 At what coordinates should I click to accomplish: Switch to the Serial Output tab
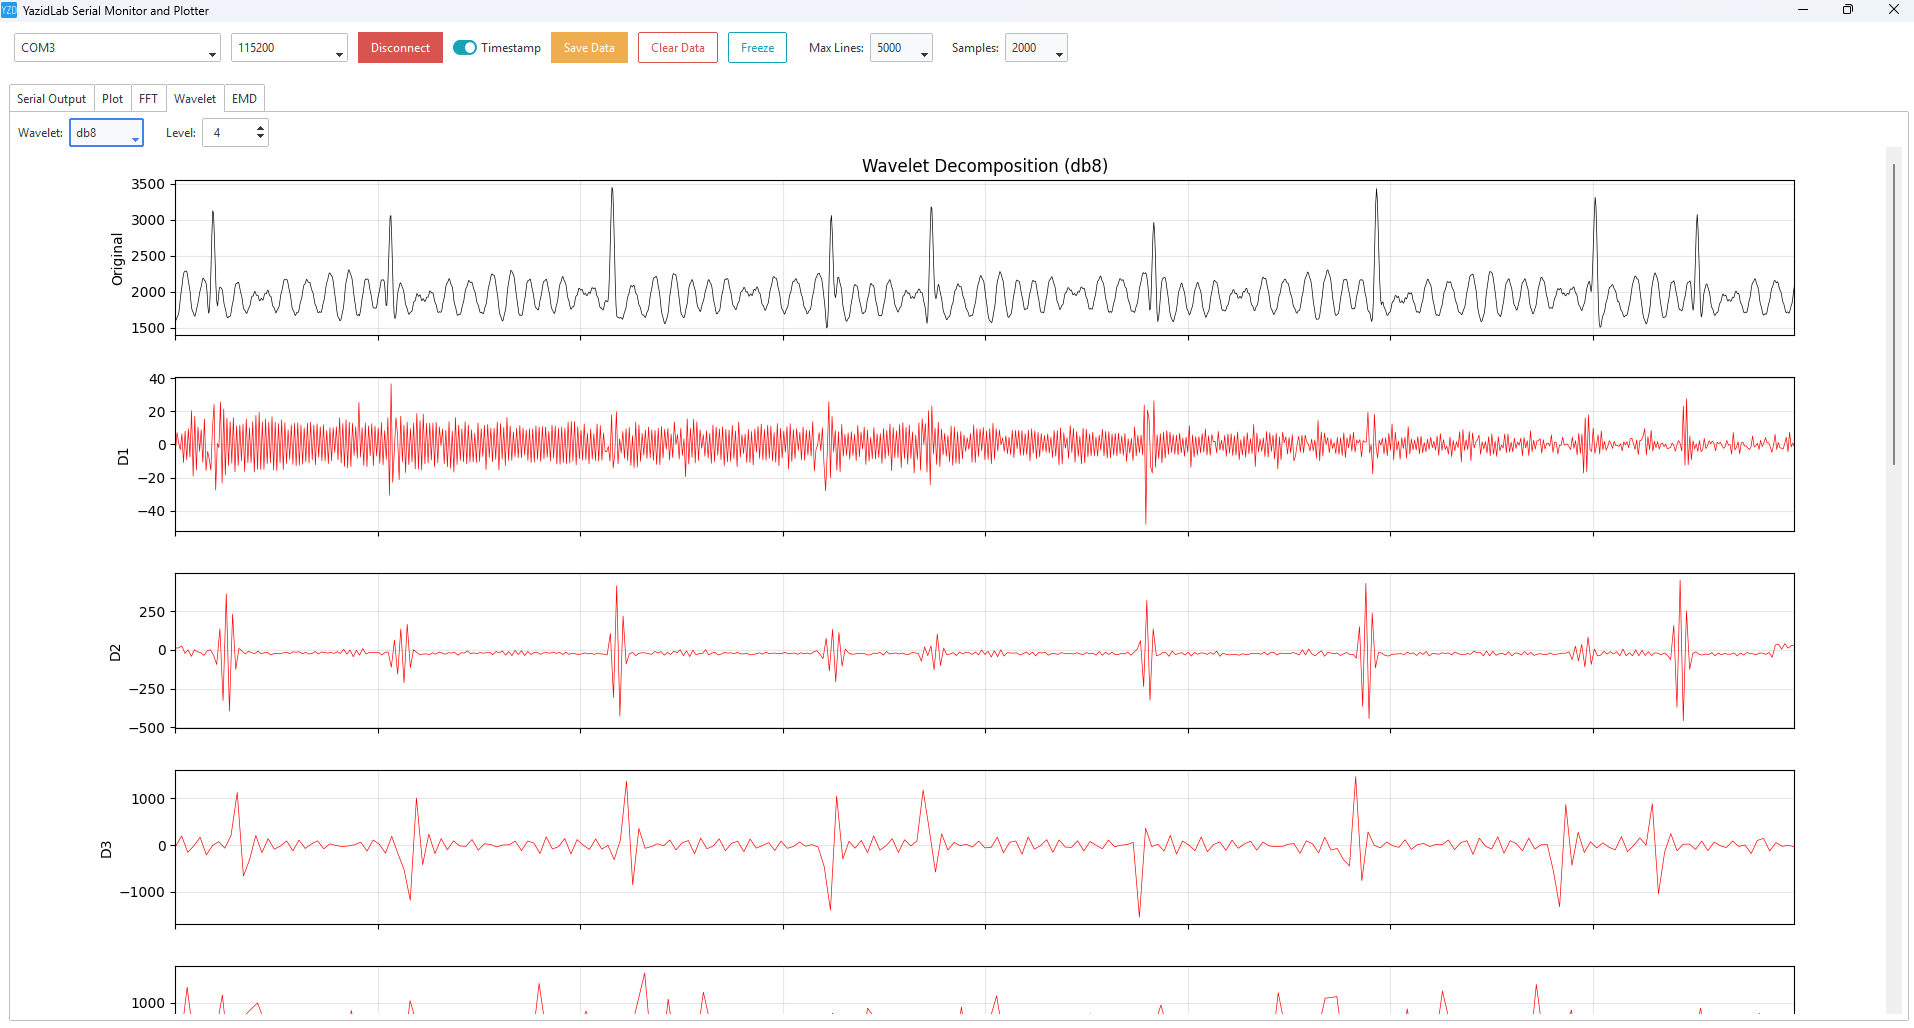point(52,99)
